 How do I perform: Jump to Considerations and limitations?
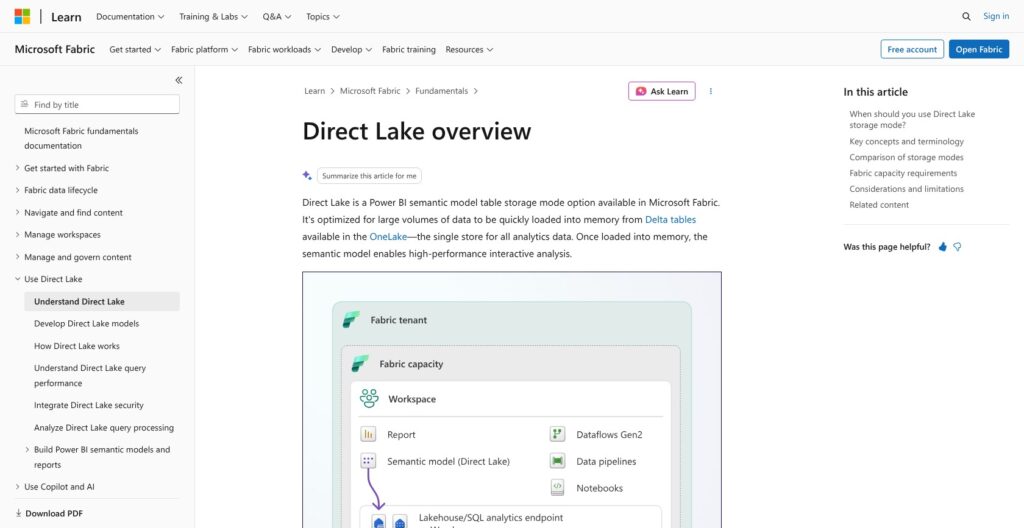[x=906, y=189]
